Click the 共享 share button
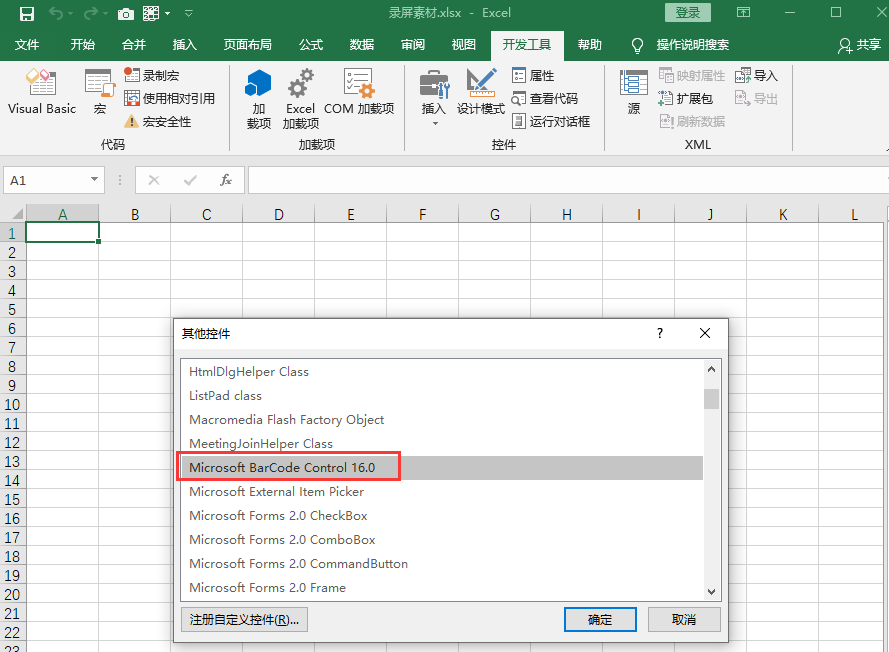Screen dimensions: 889x652 (859, 45)
